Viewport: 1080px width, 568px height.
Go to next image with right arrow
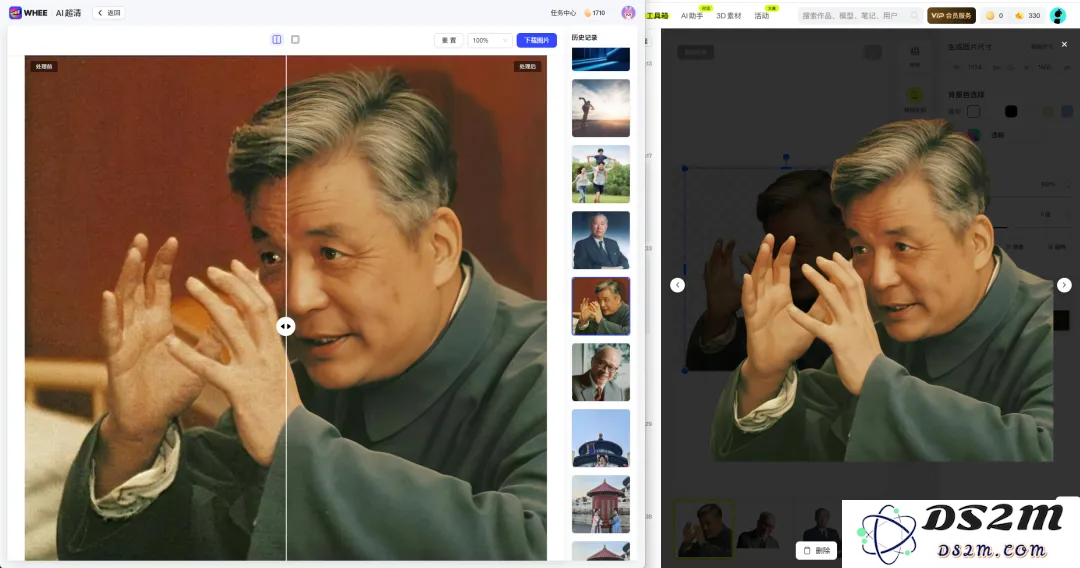[x=1064, y=285]
